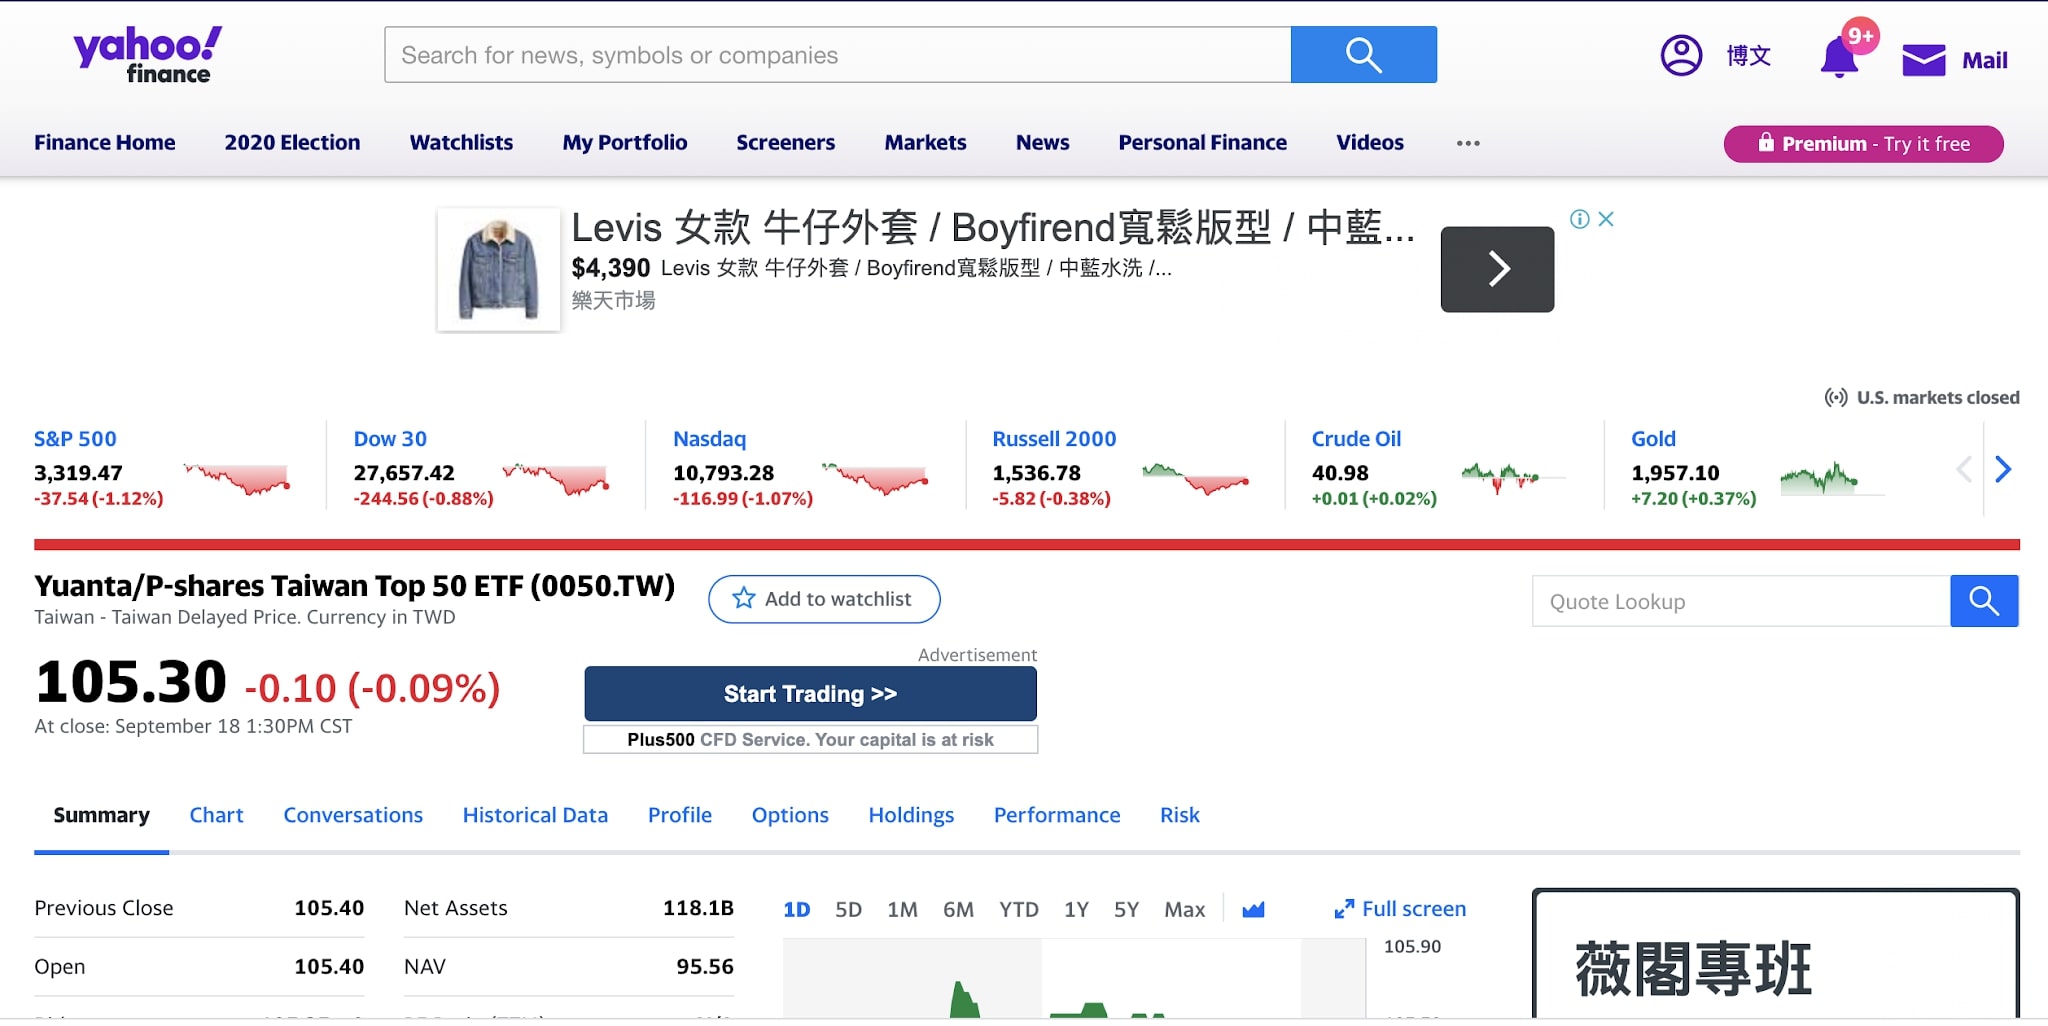The image size is (2048, 1026).
Task: Open the Gold link
Action: click(1653, 439)
